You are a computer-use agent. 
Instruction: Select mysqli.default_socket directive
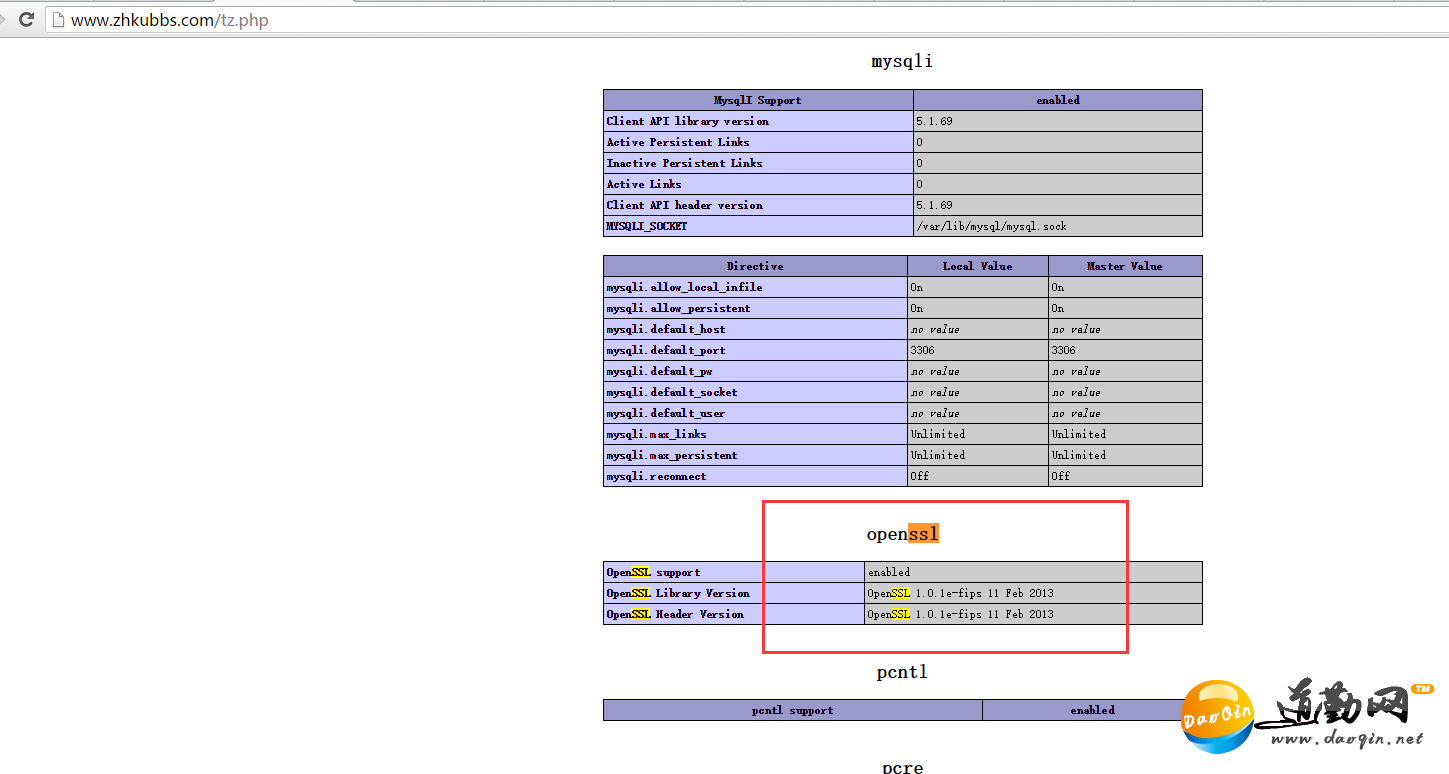(x=672, y=392)
